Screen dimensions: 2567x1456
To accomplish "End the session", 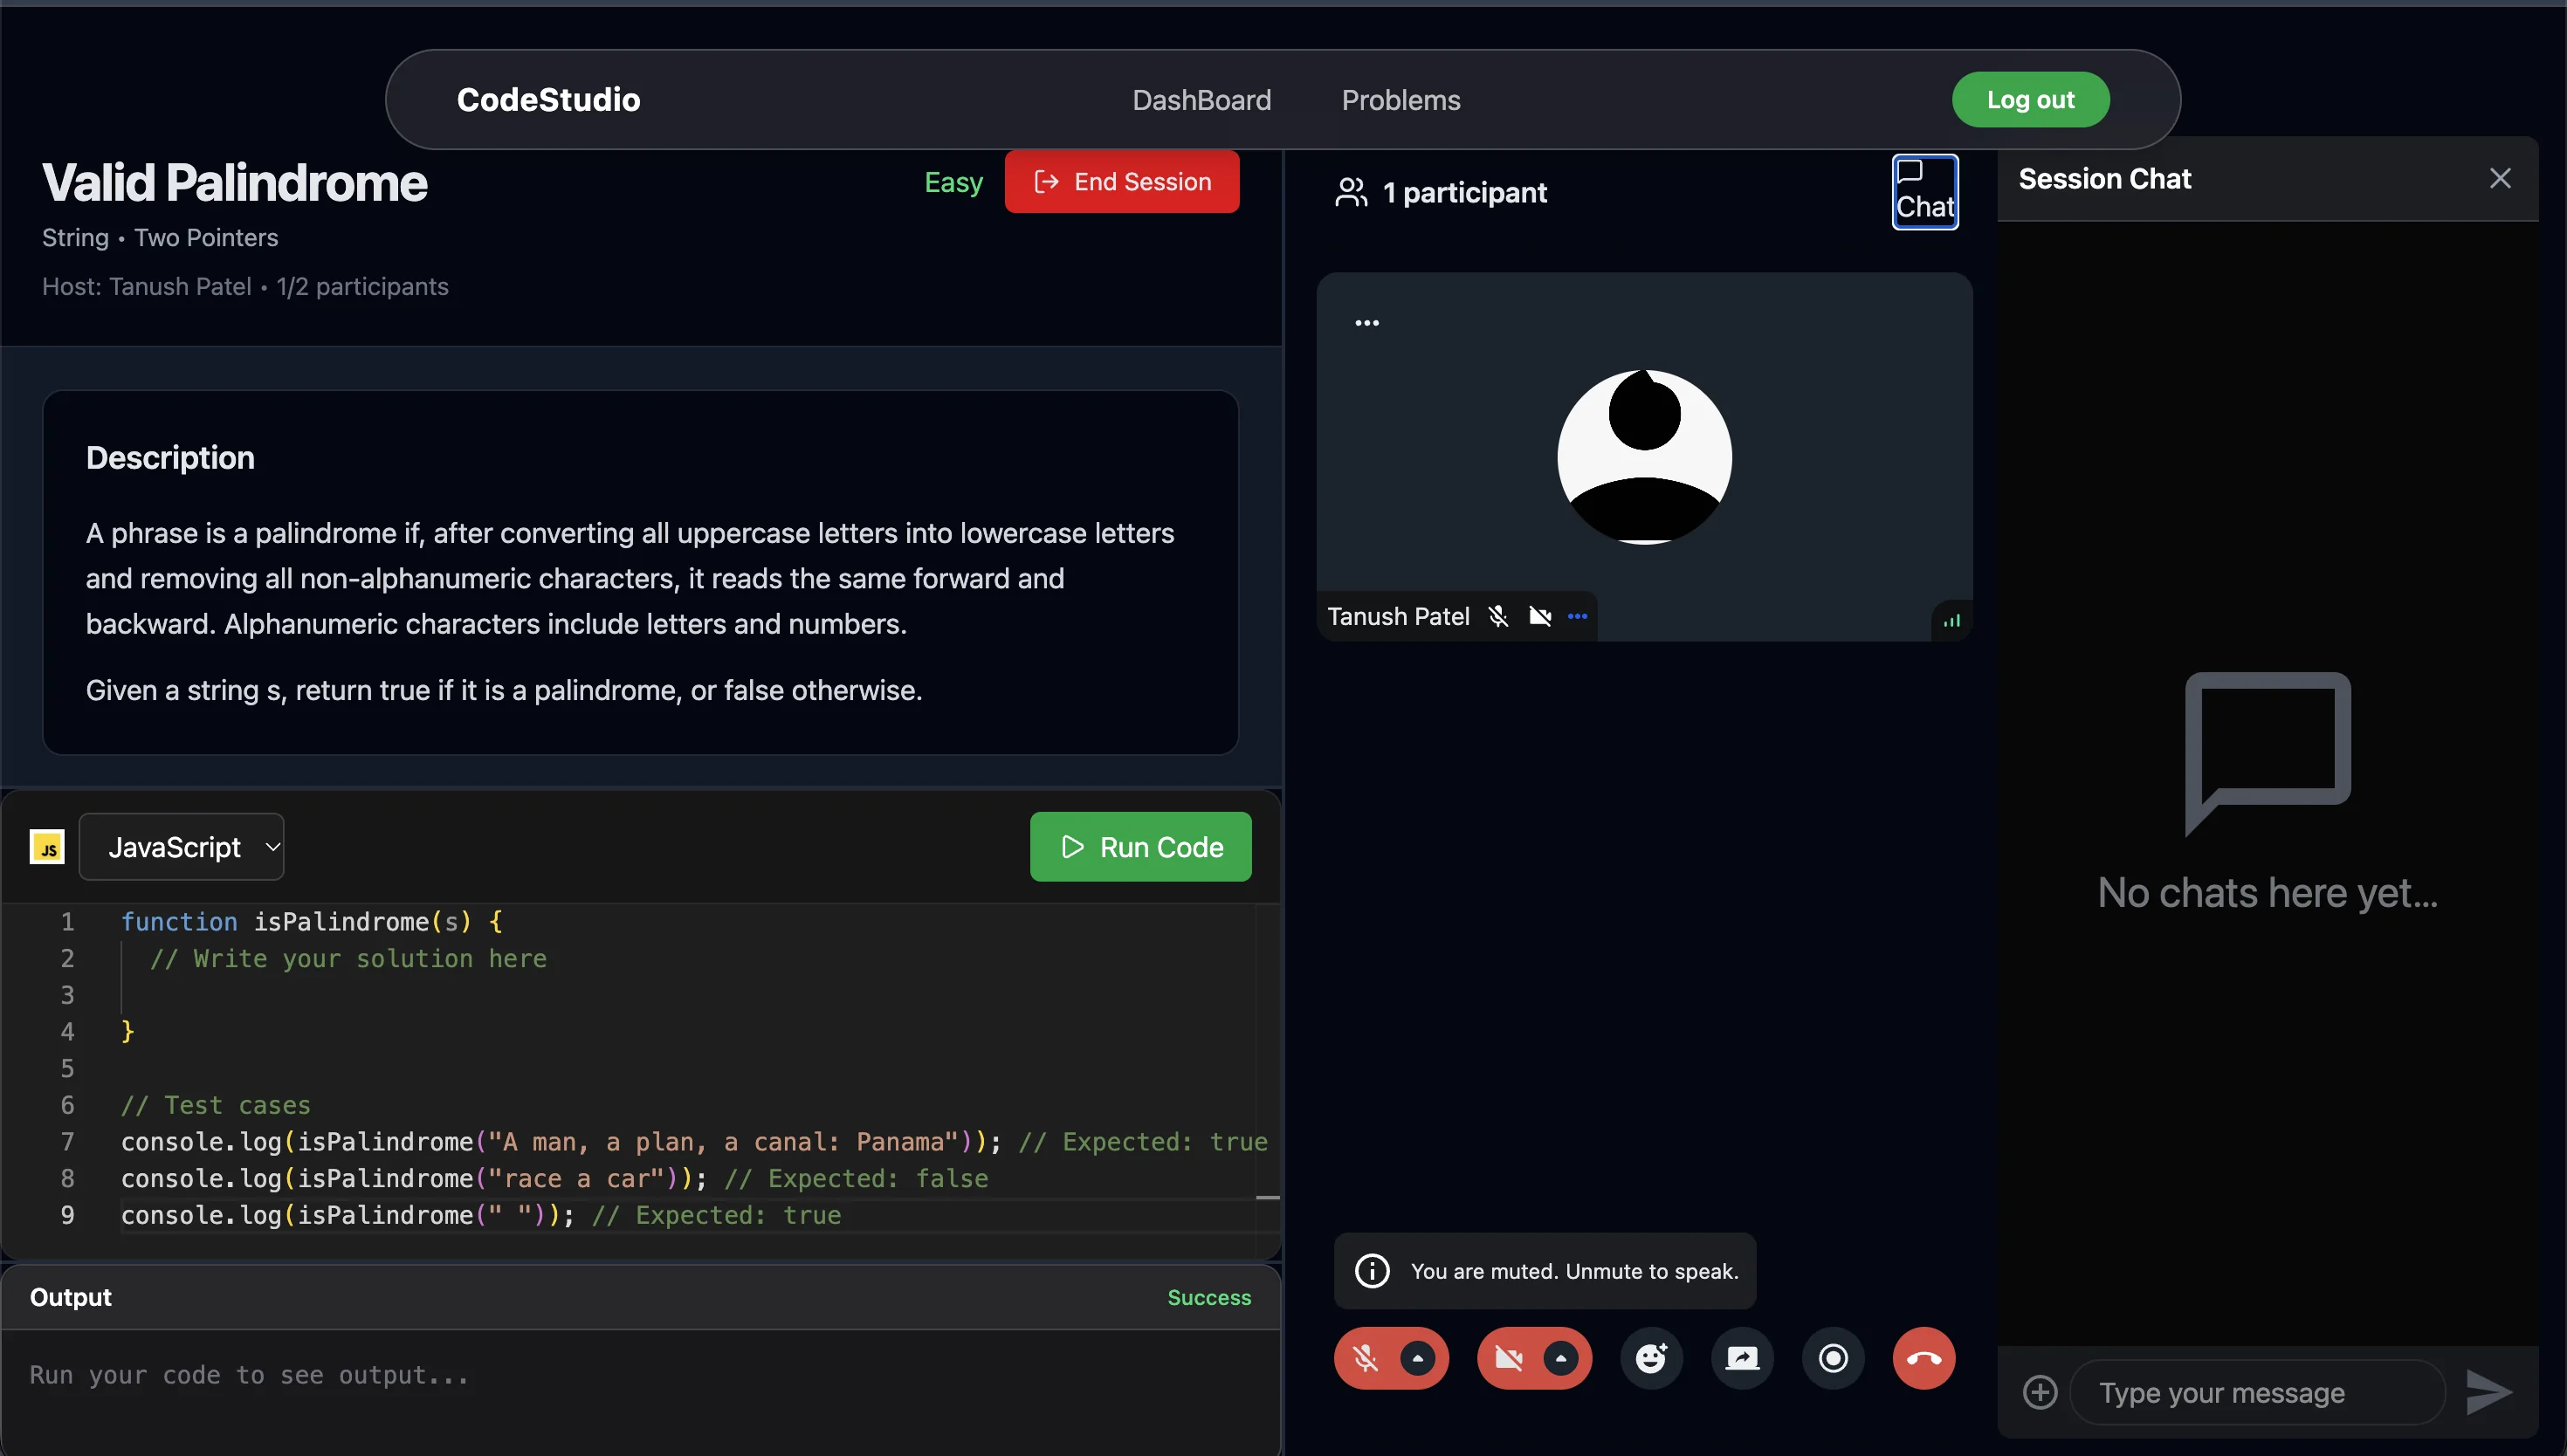I will click(x=1121, y=181).
